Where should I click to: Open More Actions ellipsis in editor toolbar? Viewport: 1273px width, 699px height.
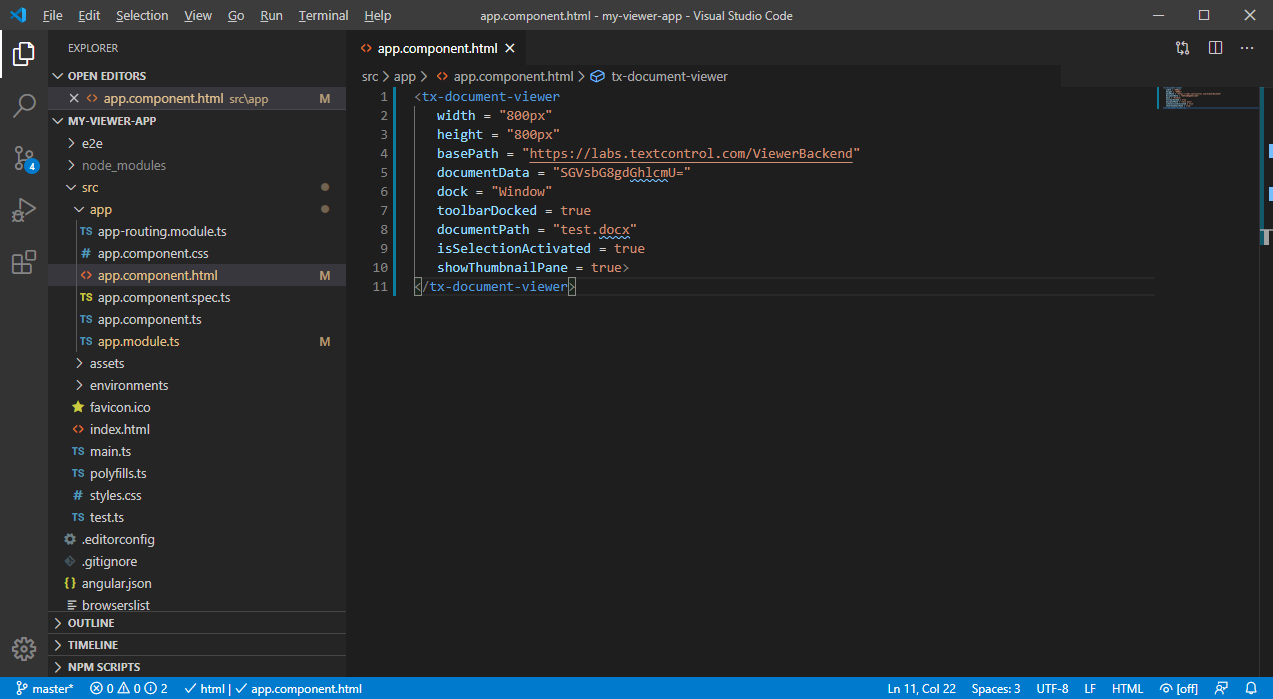(1247, 47)
